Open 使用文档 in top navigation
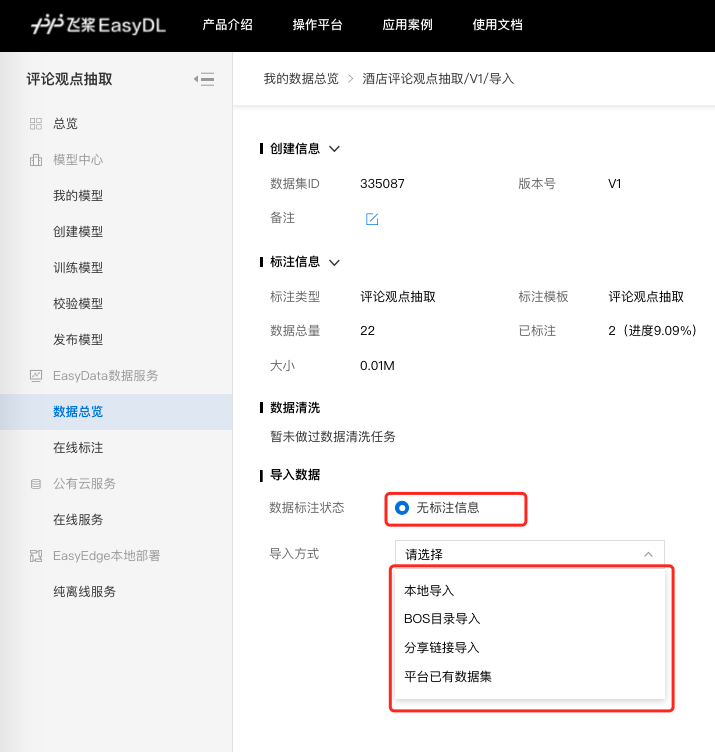 pos(498,24)
